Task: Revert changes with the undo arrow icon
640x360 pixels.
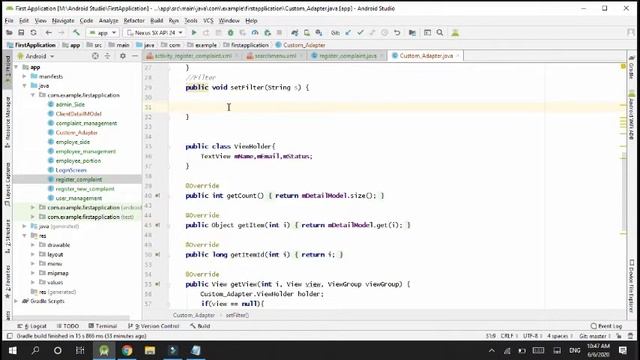Action: (397, 33)
